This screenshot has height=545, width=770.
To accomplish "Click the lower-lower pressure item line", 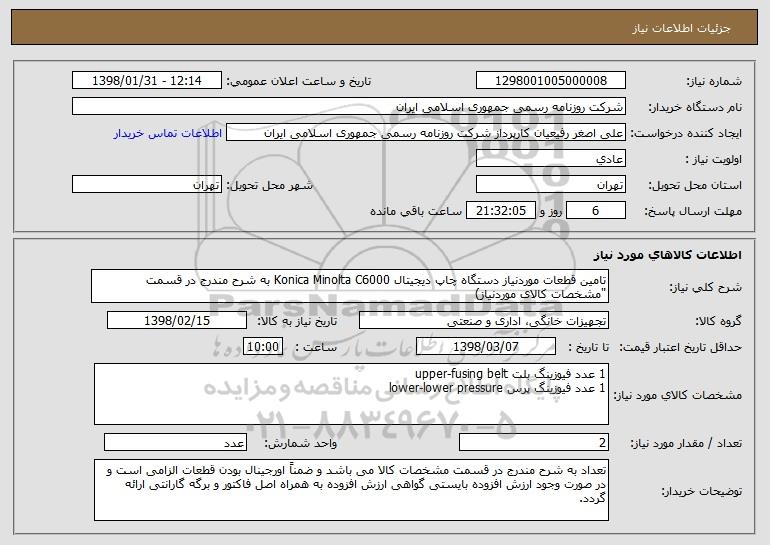I will (497, 388).
